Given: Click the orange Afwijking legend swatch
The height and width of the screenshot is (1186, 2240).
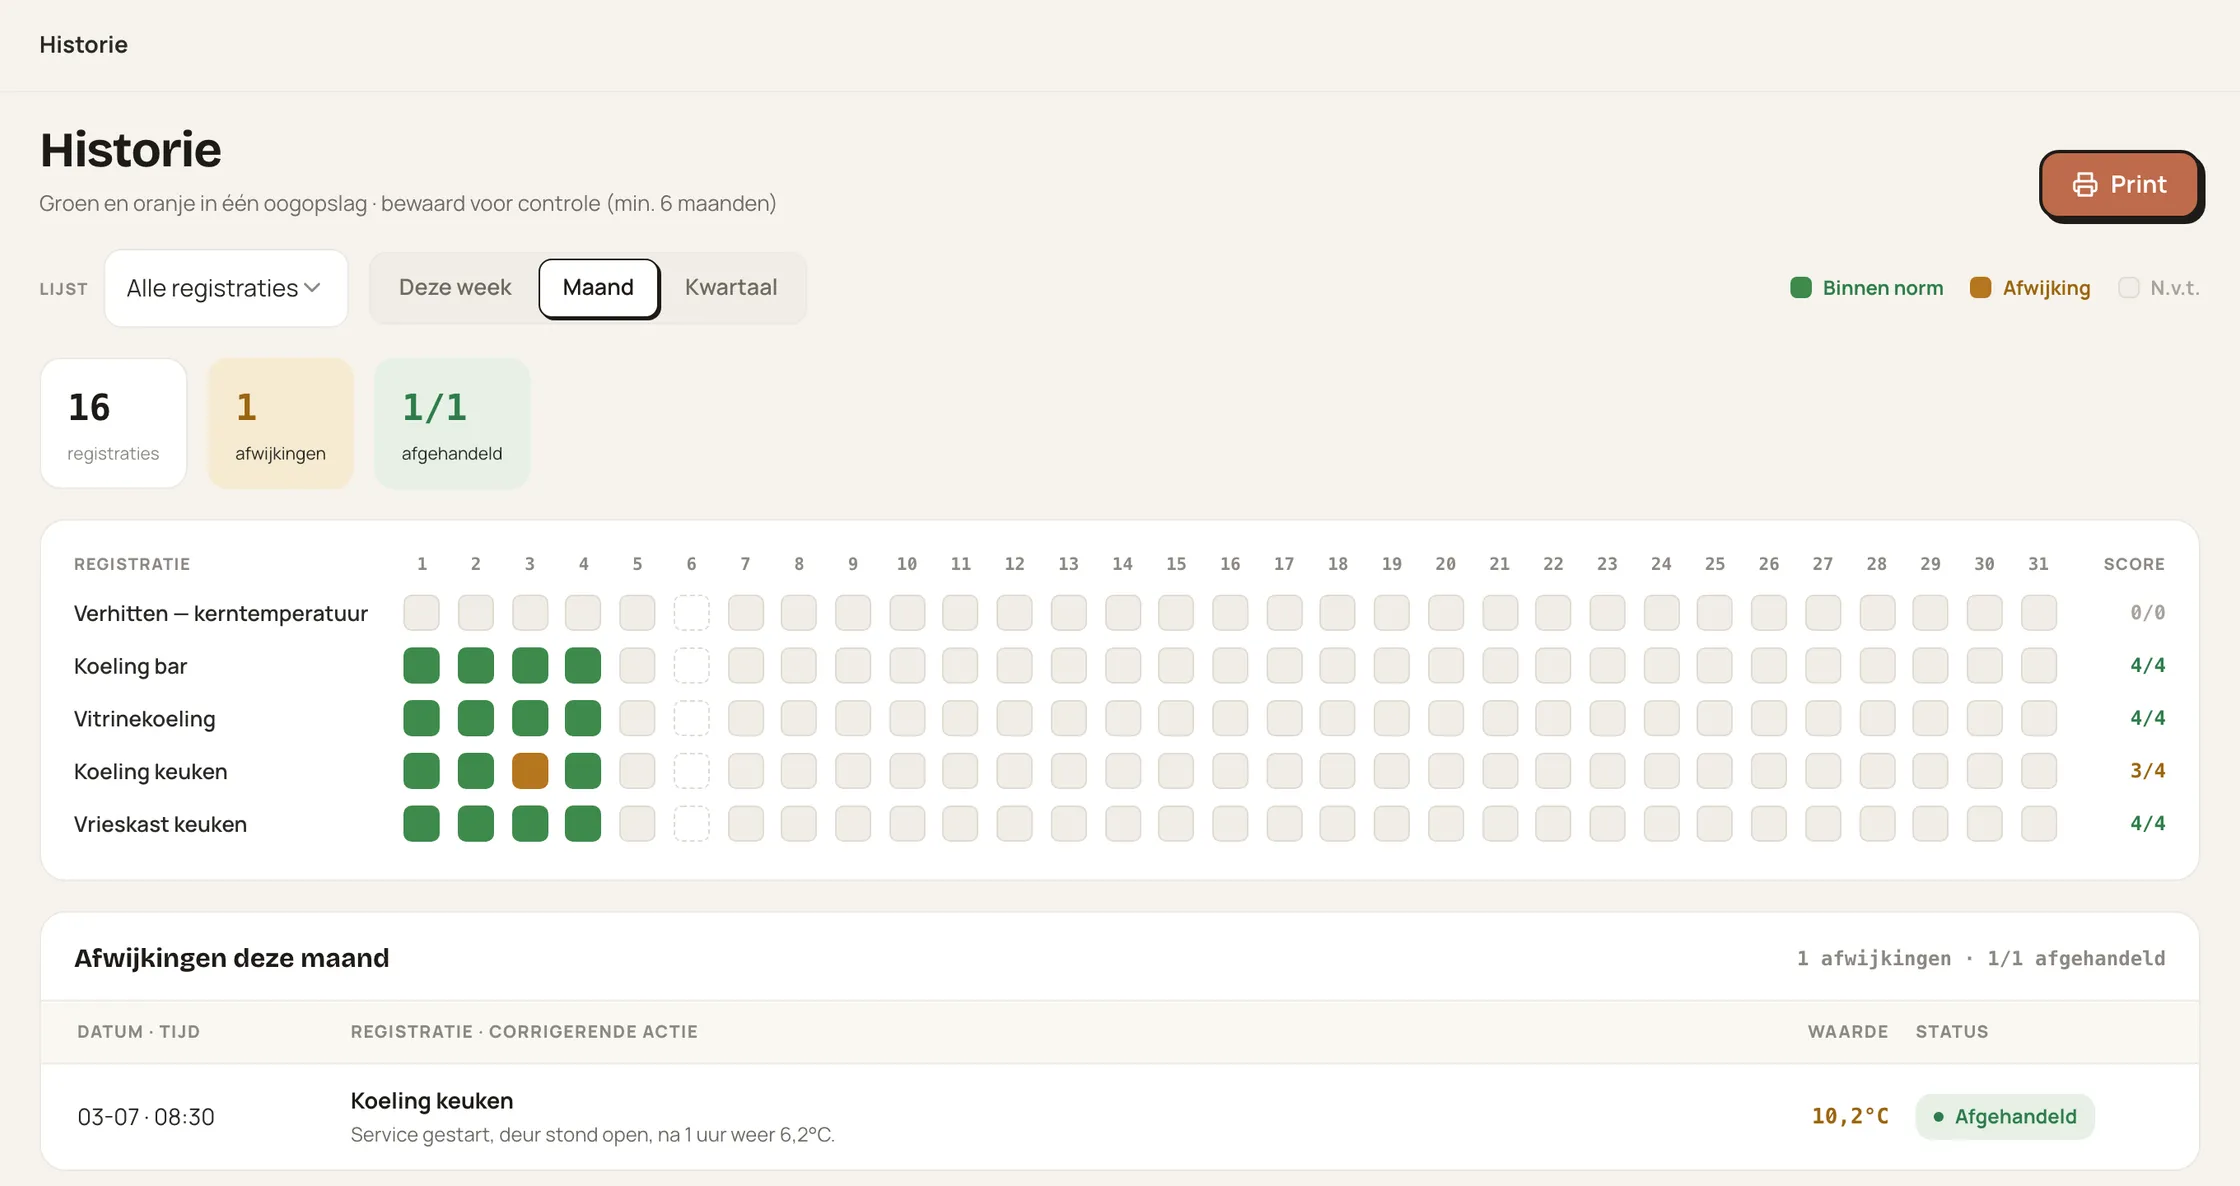Looking at the screenshot, I should pyautogui.click(x=1980, y=288).
